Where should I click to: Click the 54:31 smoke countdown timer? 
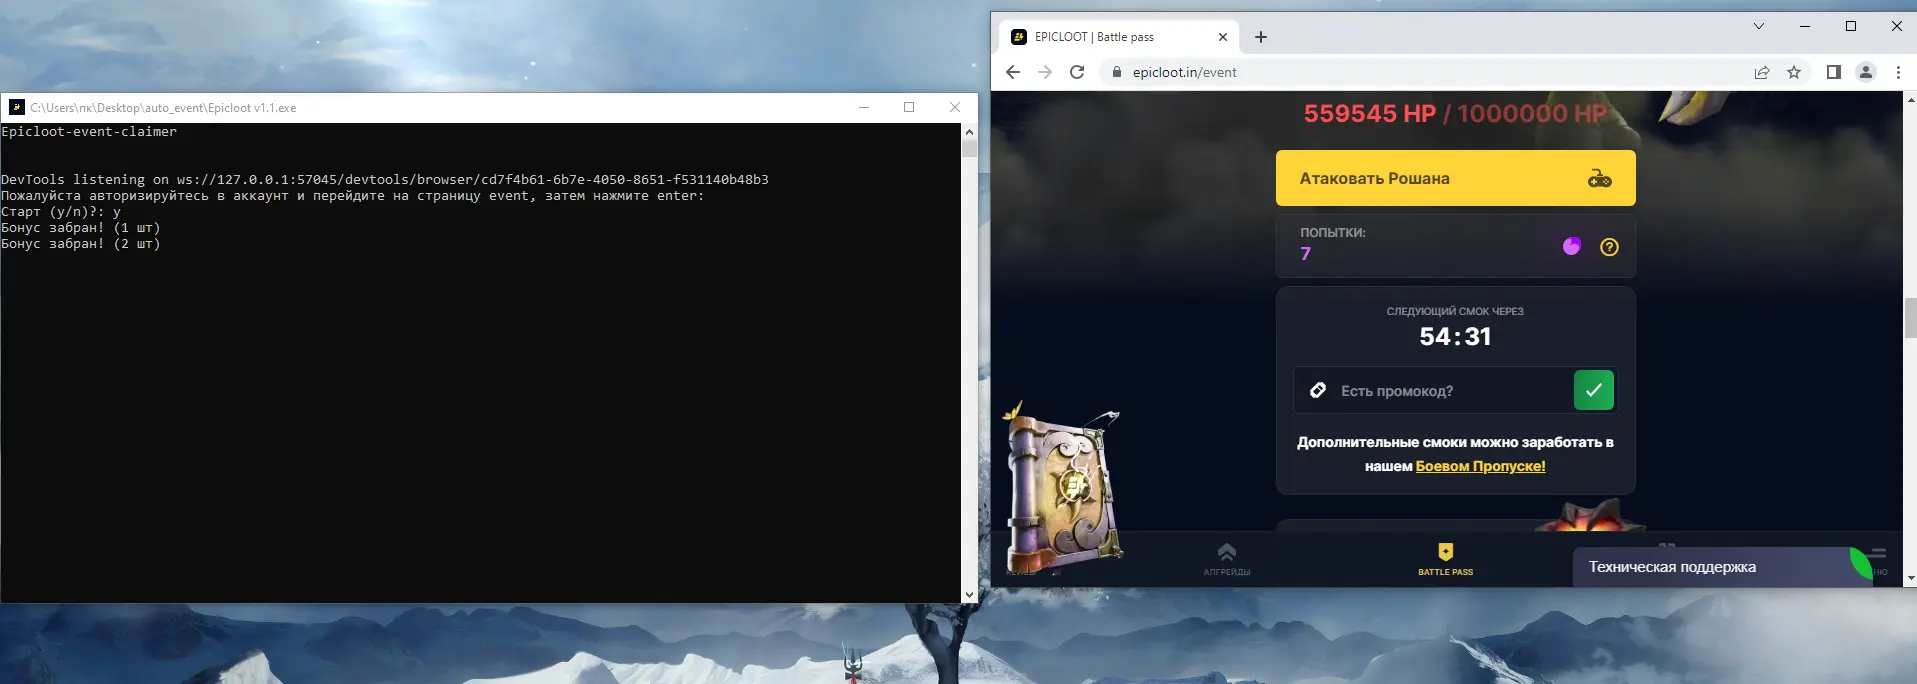point(1455,337)
